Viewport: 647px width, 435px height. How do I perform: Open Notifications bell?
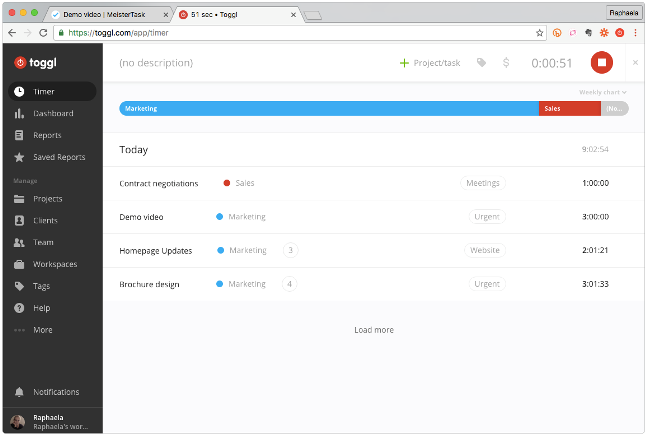tap(55, 392)
